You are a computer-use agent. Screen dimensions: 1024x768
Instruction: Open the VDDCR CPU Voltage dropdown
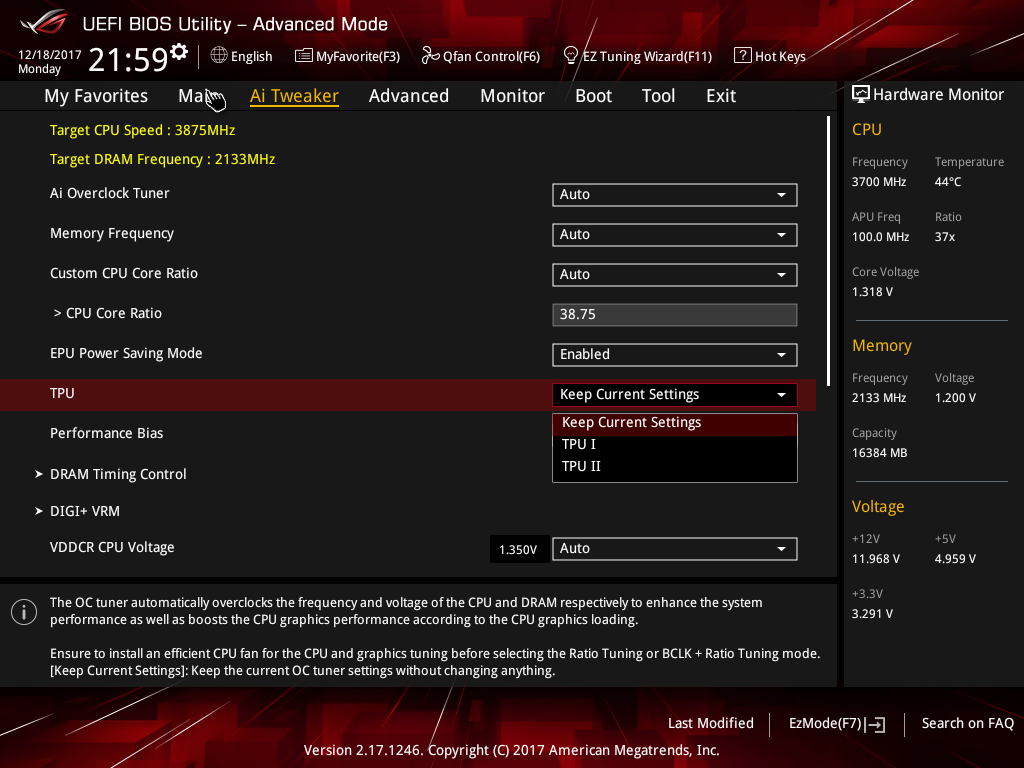coord(675,549)
